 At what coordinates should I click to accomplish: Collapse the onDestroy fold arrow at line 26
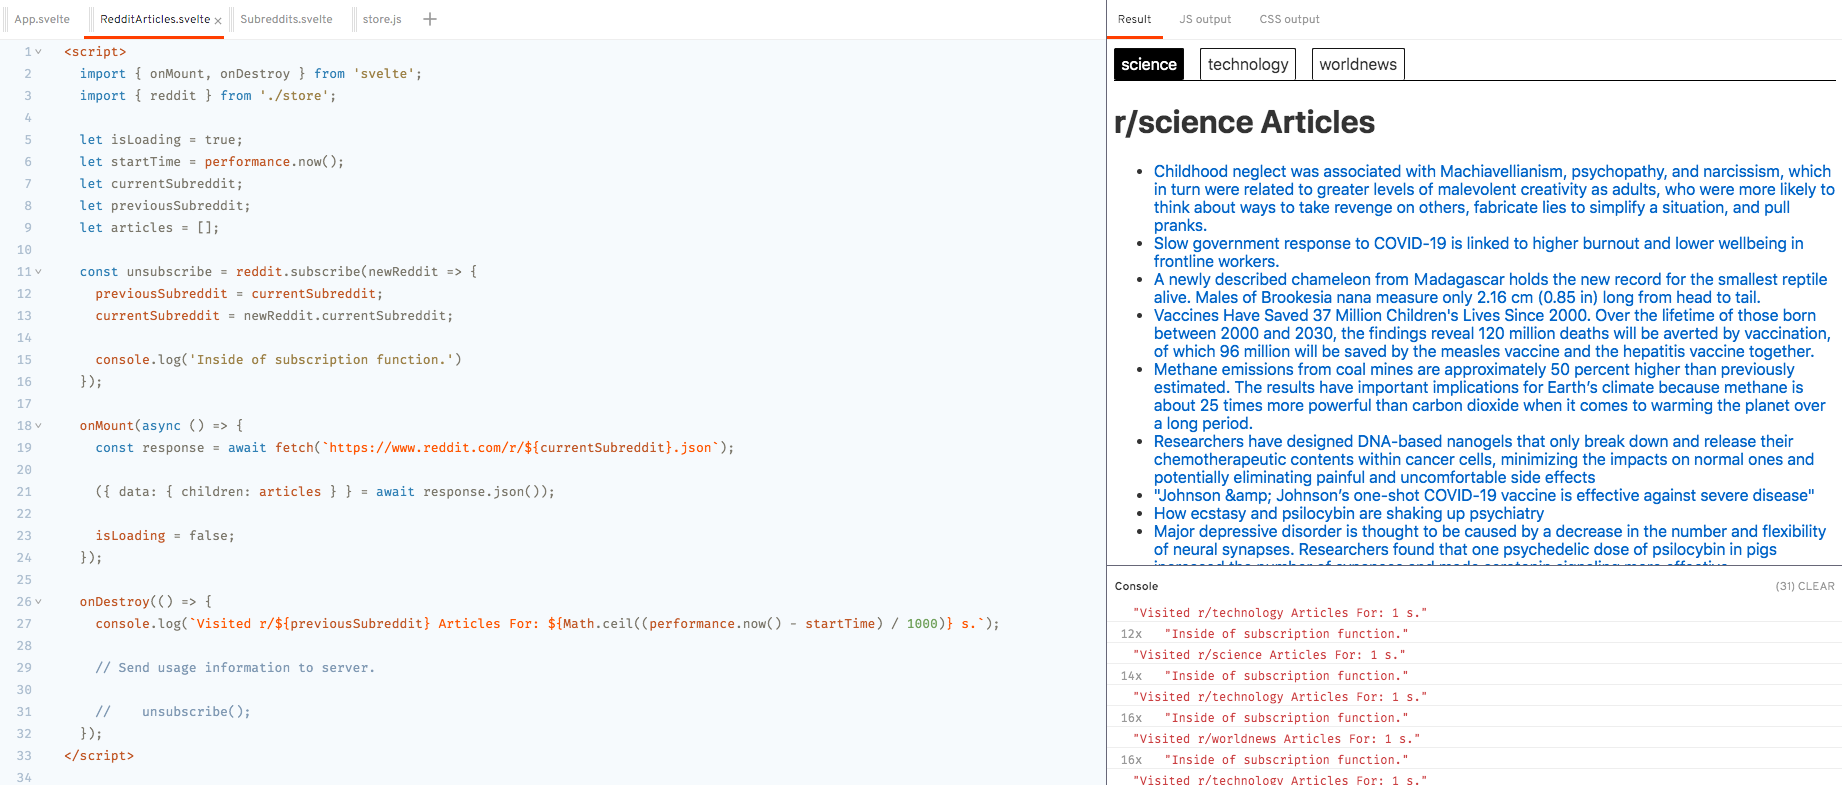[39, 602]
